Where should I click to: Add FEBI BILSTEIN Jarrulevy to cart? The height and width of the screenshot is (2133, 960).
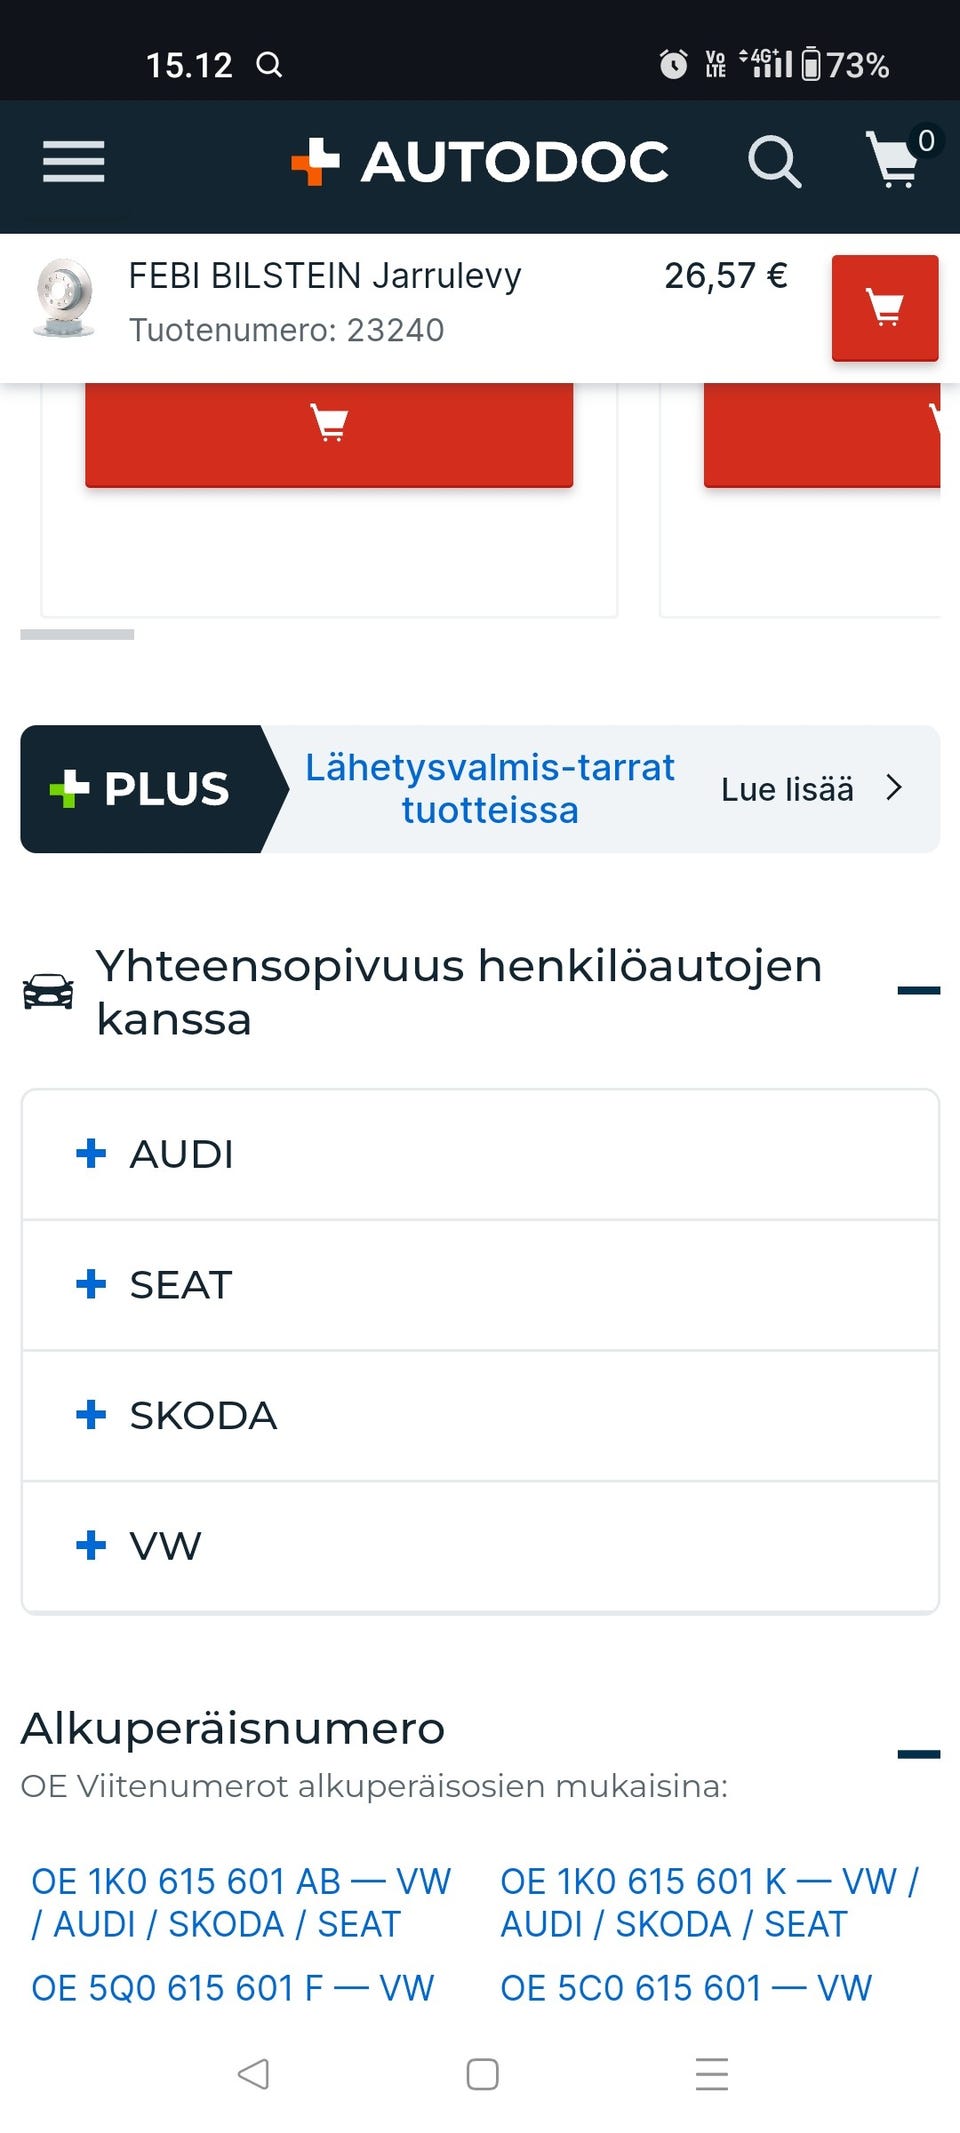(884, 307)
